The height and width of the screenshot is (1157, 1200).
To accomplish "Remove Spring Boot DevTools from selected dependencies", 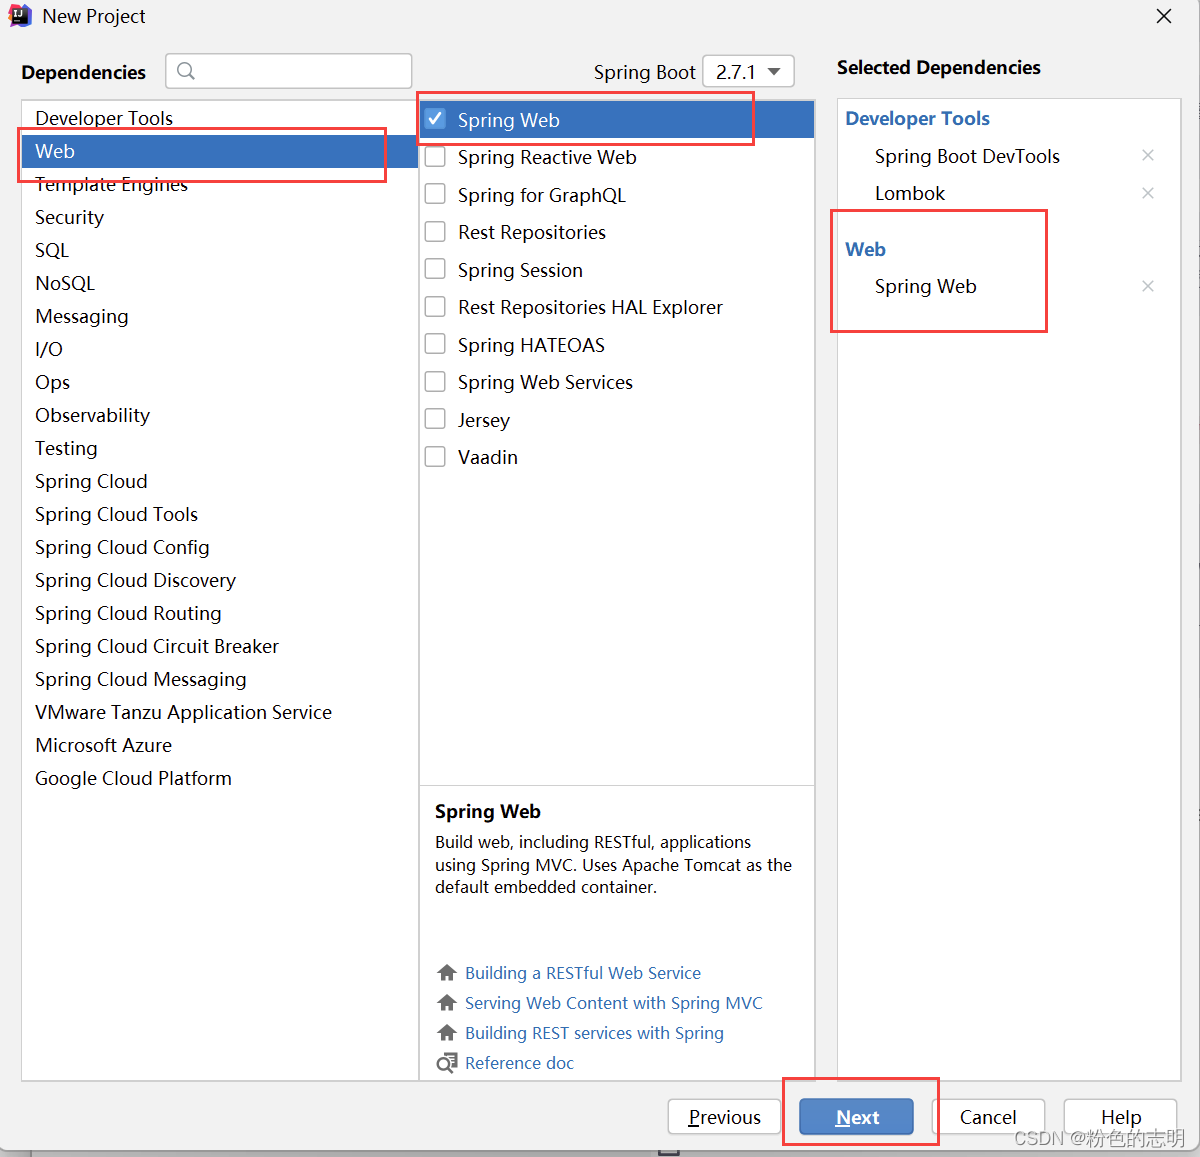I will (x=1148, y=155).
